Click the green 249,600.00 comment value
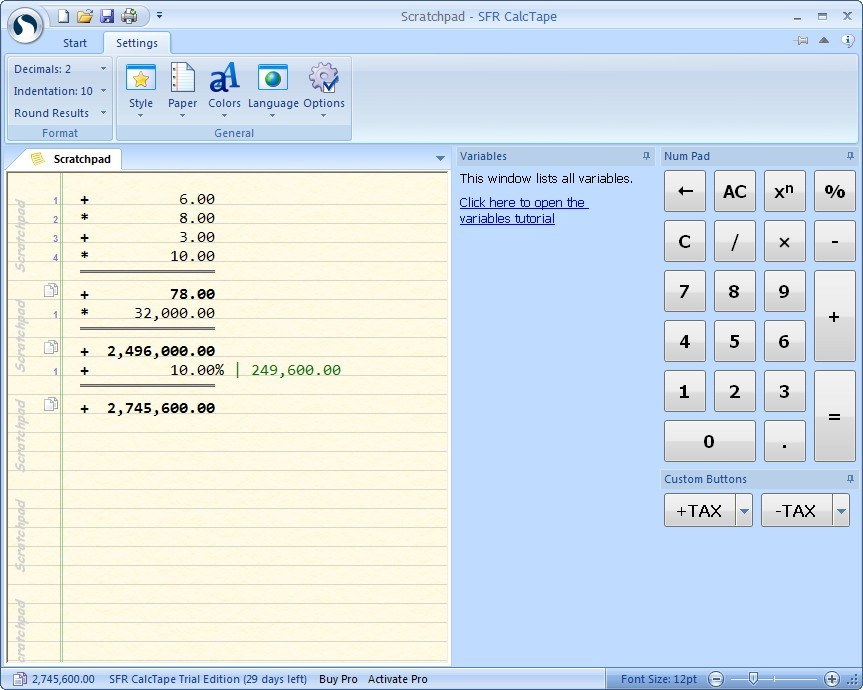 point(296,370)
